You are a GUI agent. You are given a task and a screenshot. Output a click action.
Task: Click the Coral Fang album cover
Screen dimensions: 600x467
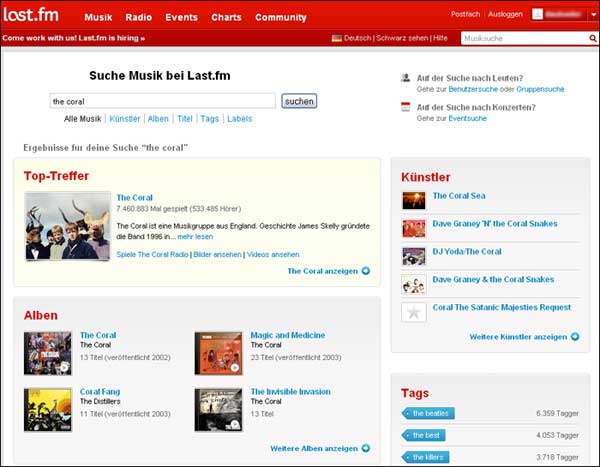(47, 409)
